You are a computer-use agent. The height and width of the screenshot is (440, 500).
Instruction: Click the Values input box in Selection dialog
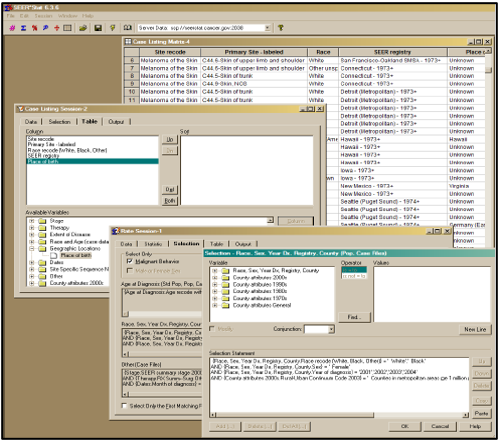432,294
